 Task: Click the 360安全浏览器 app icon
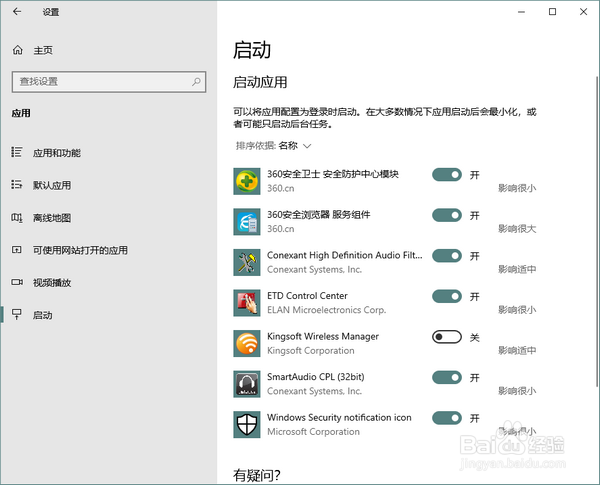pos(247,222)
